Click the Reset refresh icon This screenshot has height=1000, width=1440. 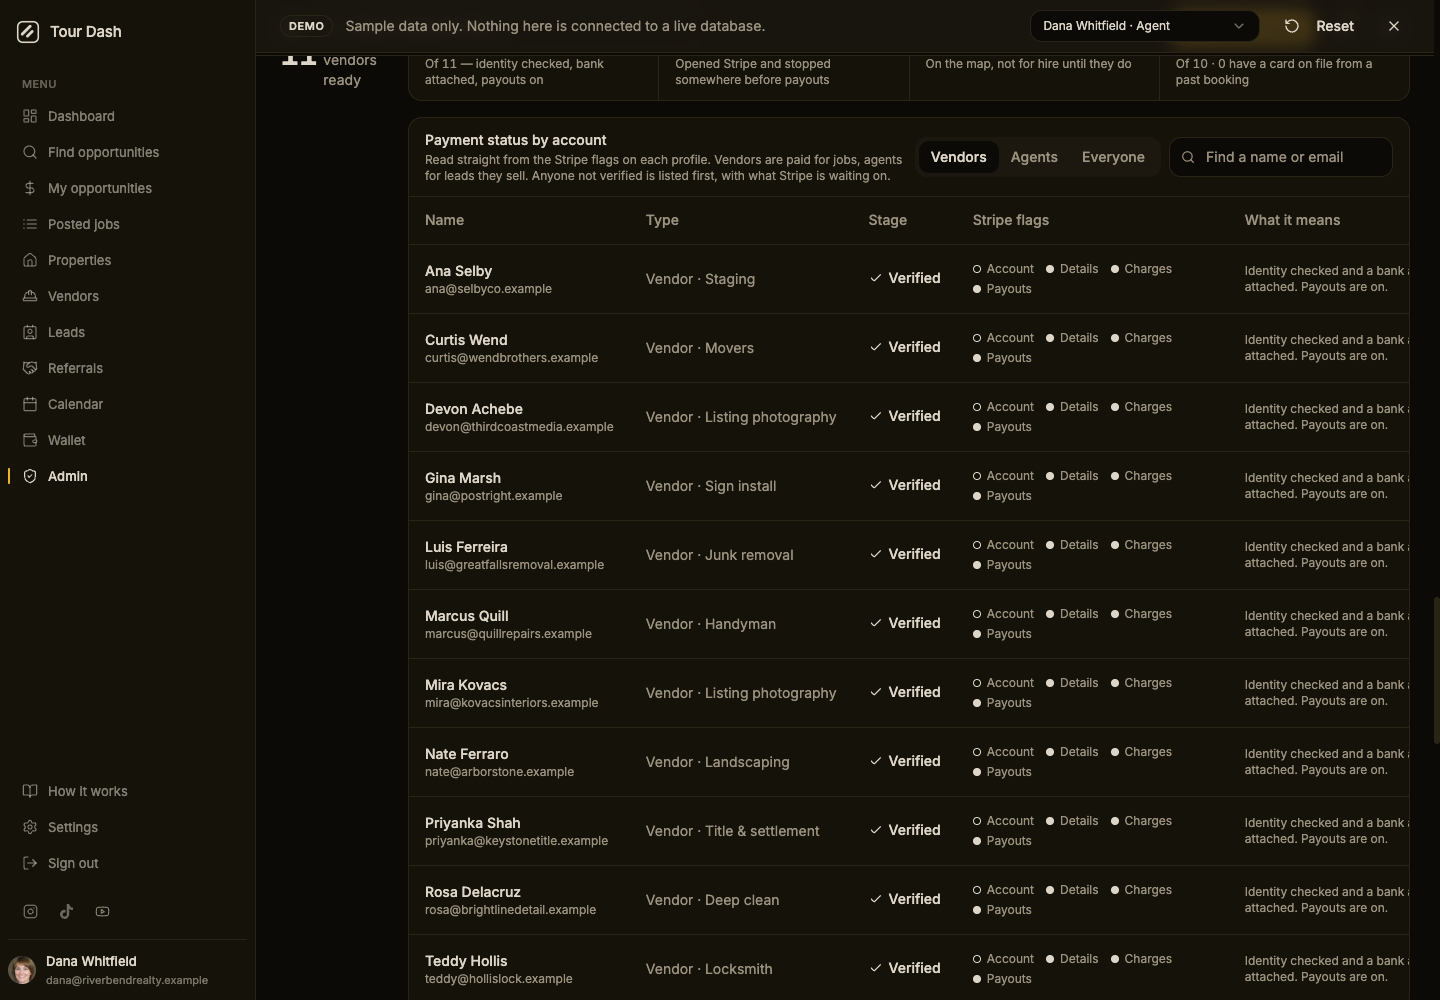[x=1292, y=26]
